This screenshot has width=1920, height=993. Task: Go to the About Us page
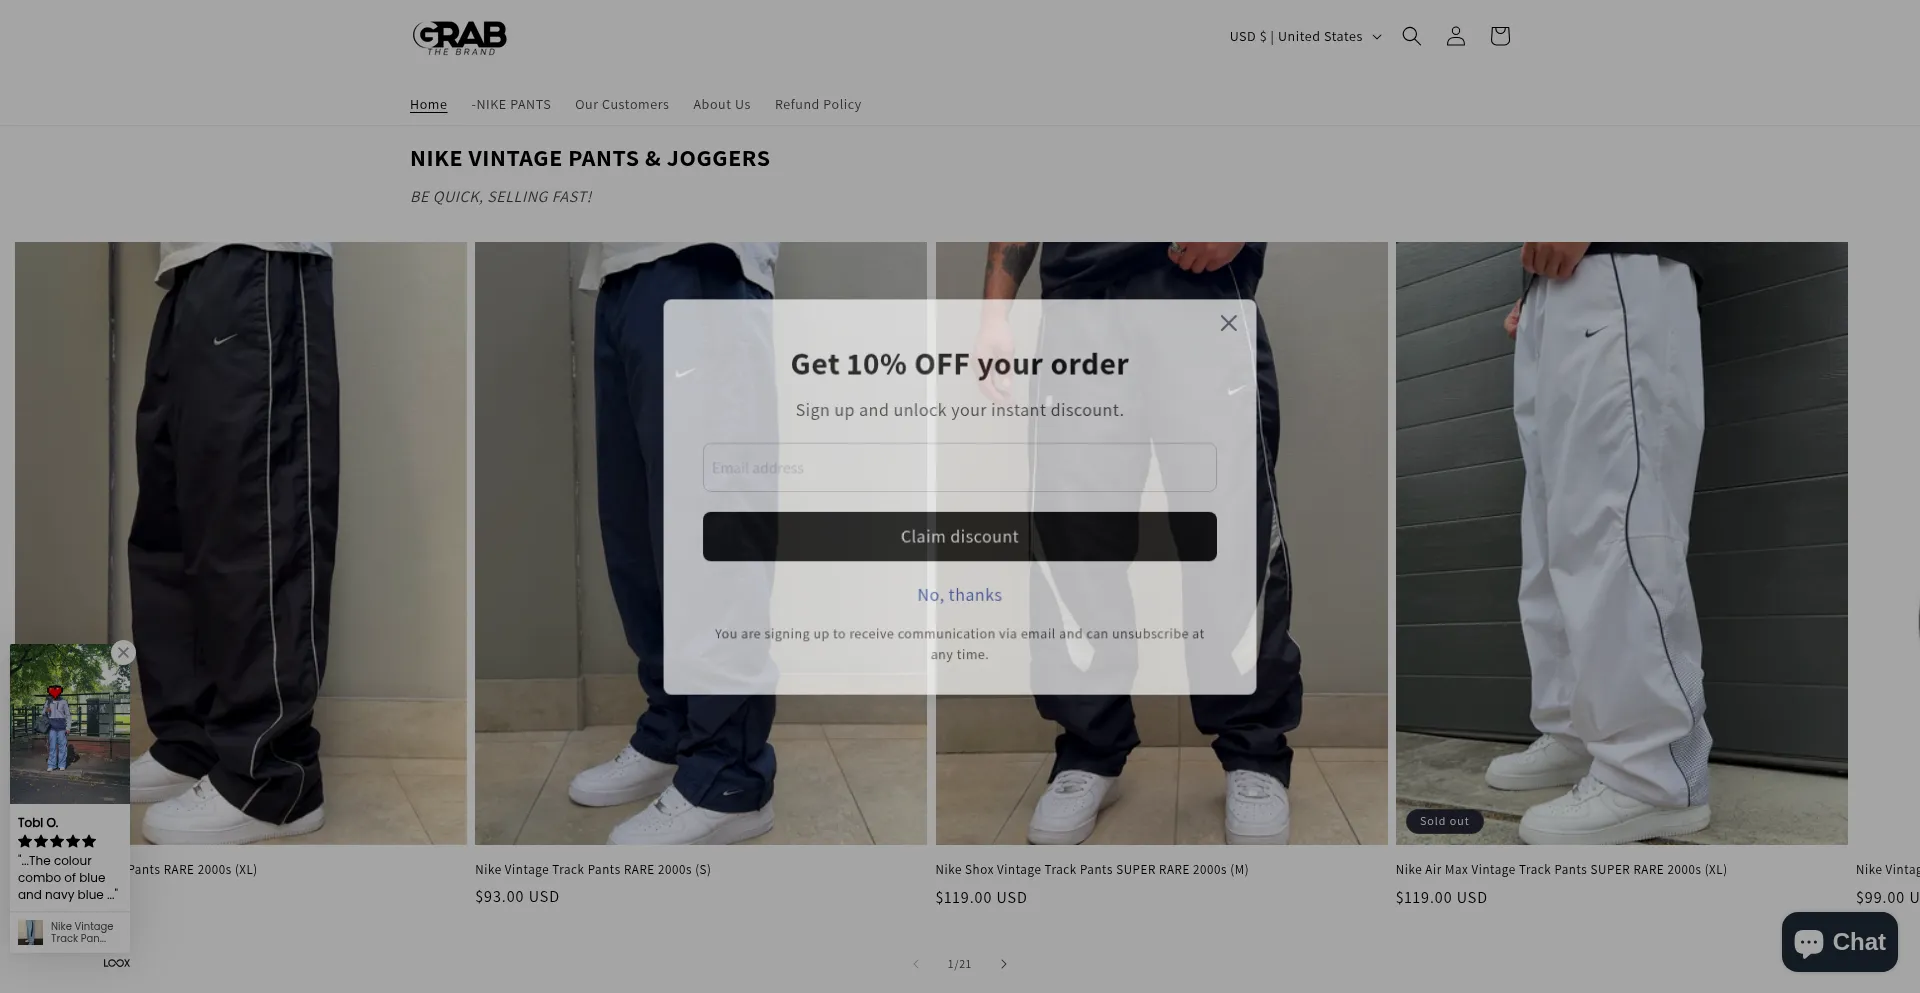click(721, 104)
